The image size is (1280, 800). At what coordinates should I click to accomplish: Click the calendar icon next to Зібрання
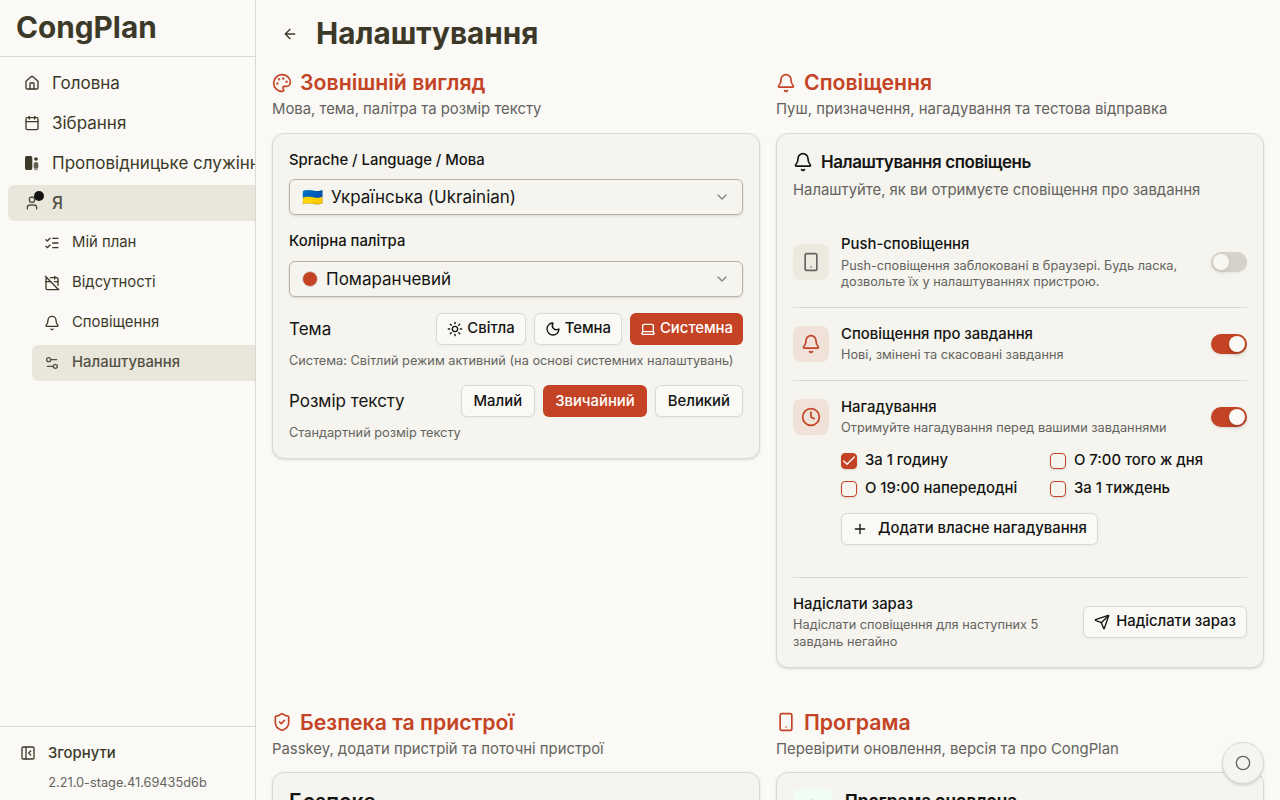click(x=32, y=123)
